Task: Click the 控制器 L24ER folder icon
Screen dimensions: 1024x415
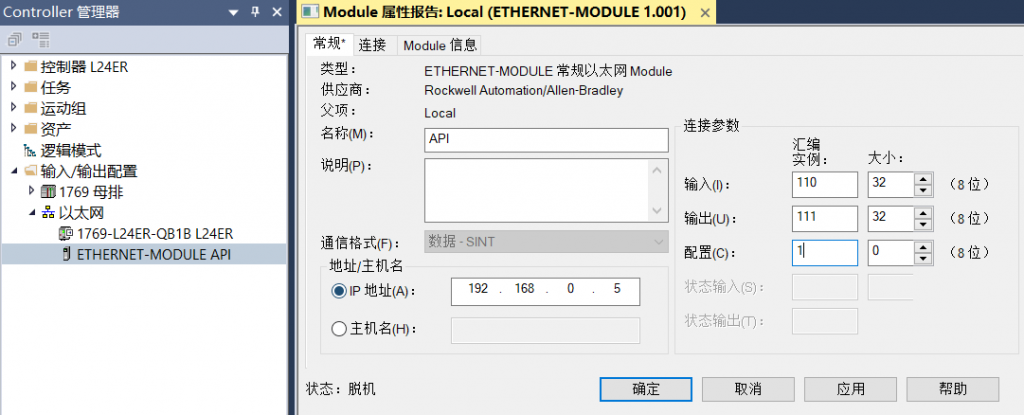Action: pyautogui.click(x=31, y=67)
